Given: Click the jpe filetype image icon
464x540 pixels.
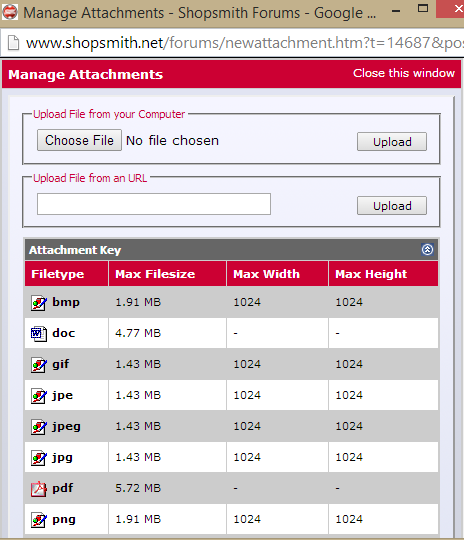Looking at the screenshot, I should click(x=39, y=396).
